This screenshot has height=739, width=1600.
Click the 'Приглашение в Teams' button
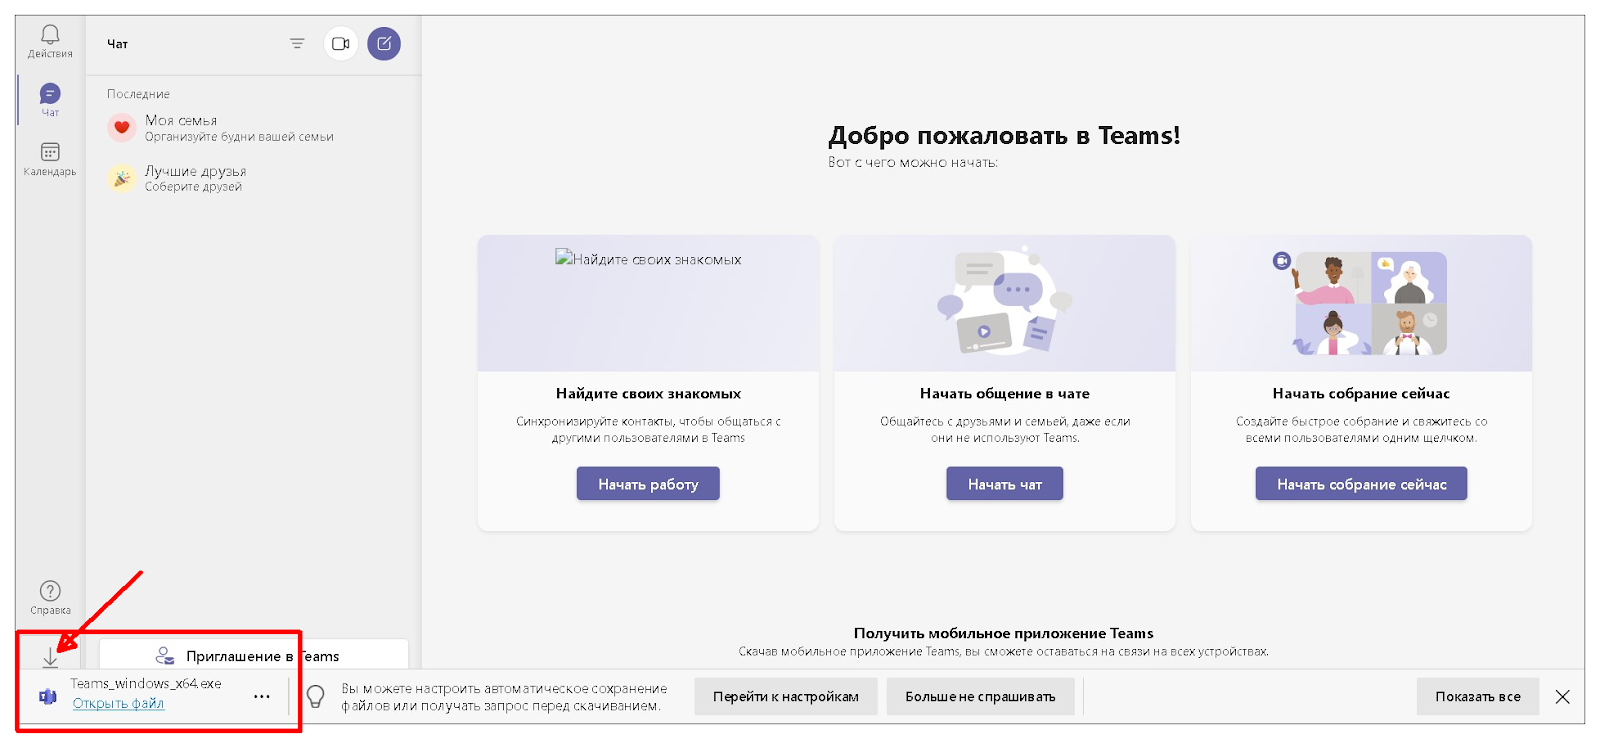(254, 656)
